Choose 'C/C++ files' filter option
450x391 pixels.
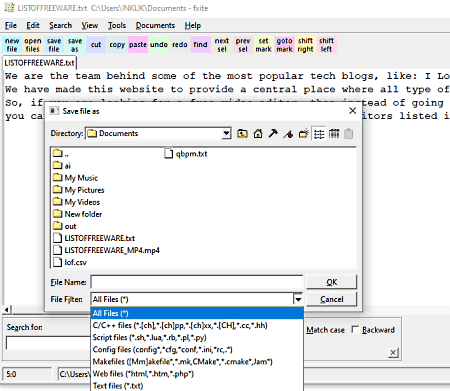(x=197, y=325)
